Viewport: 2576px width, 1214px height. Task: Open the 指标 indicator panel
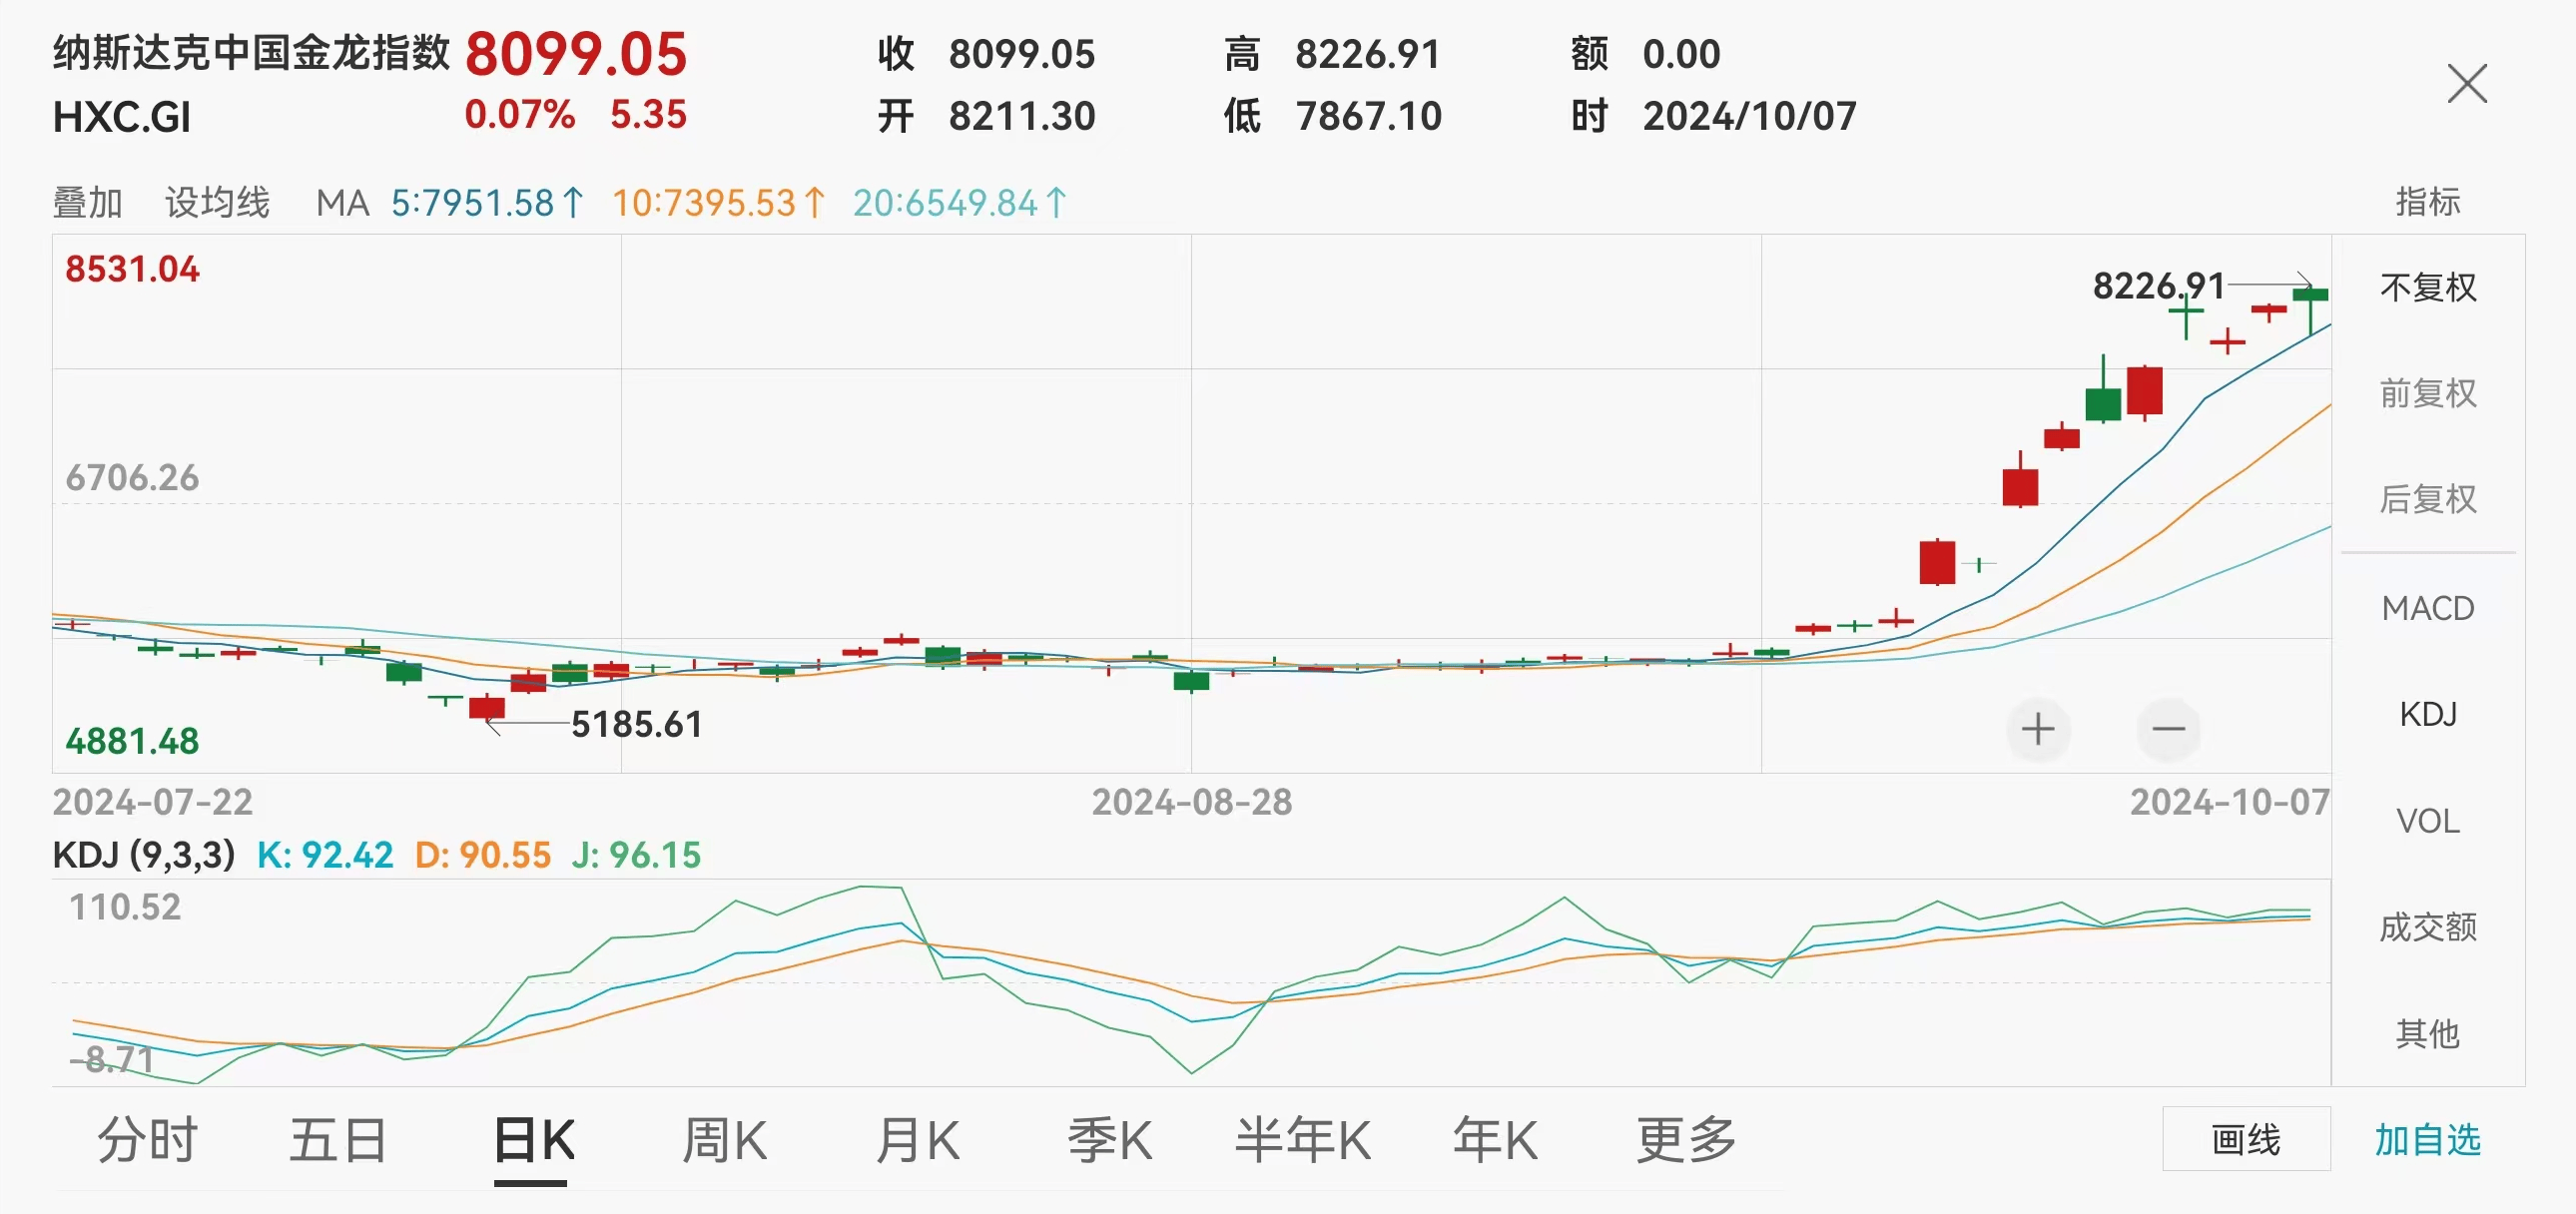click(x=2430, y=202)
